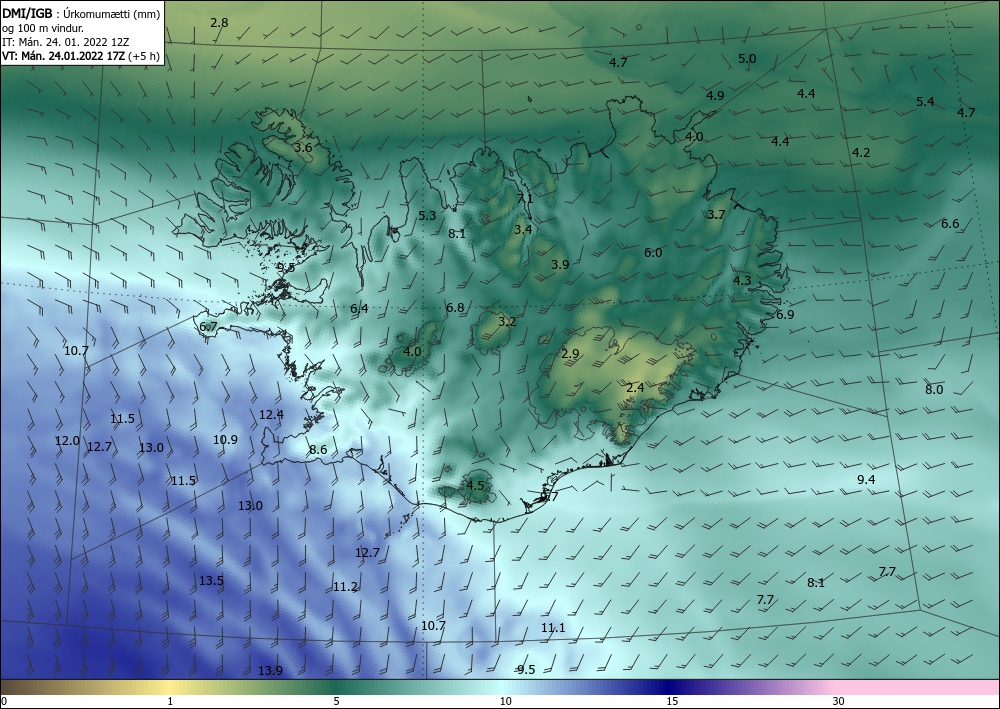Image resolution: width=1000 pixels, height=709 pixels.
Task: Click the 13.5 value on the map
Action: pyautogui.click(x=211, y=580)
